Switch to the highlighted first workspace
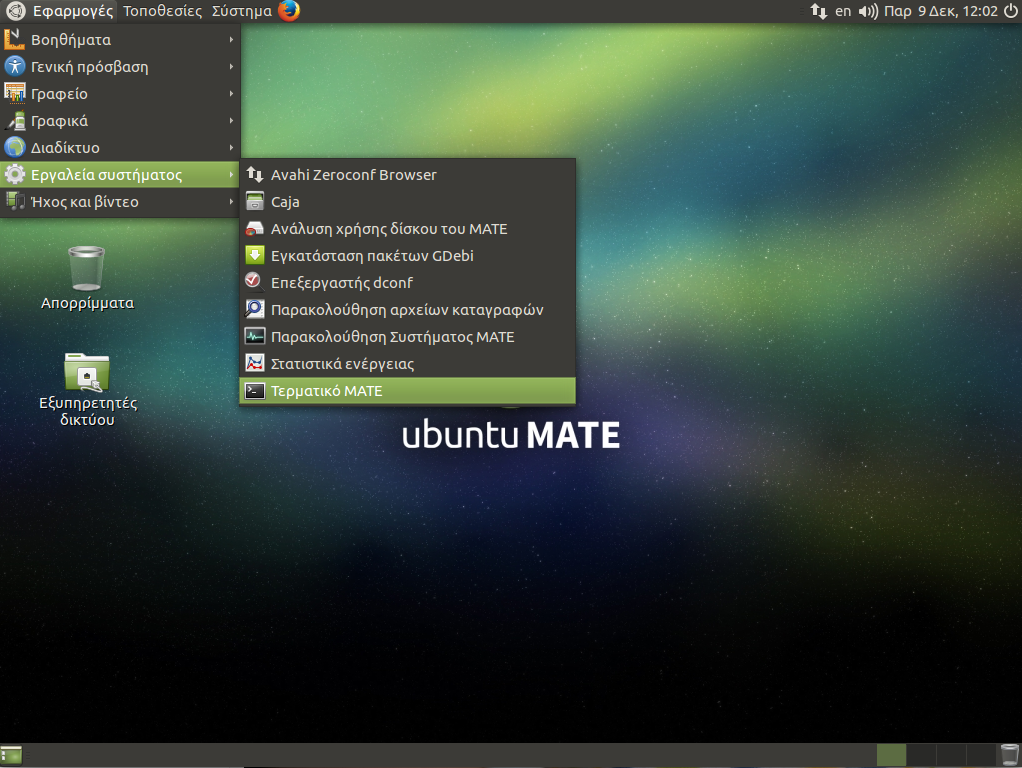1022x768 pixels. tap(892, 756)
